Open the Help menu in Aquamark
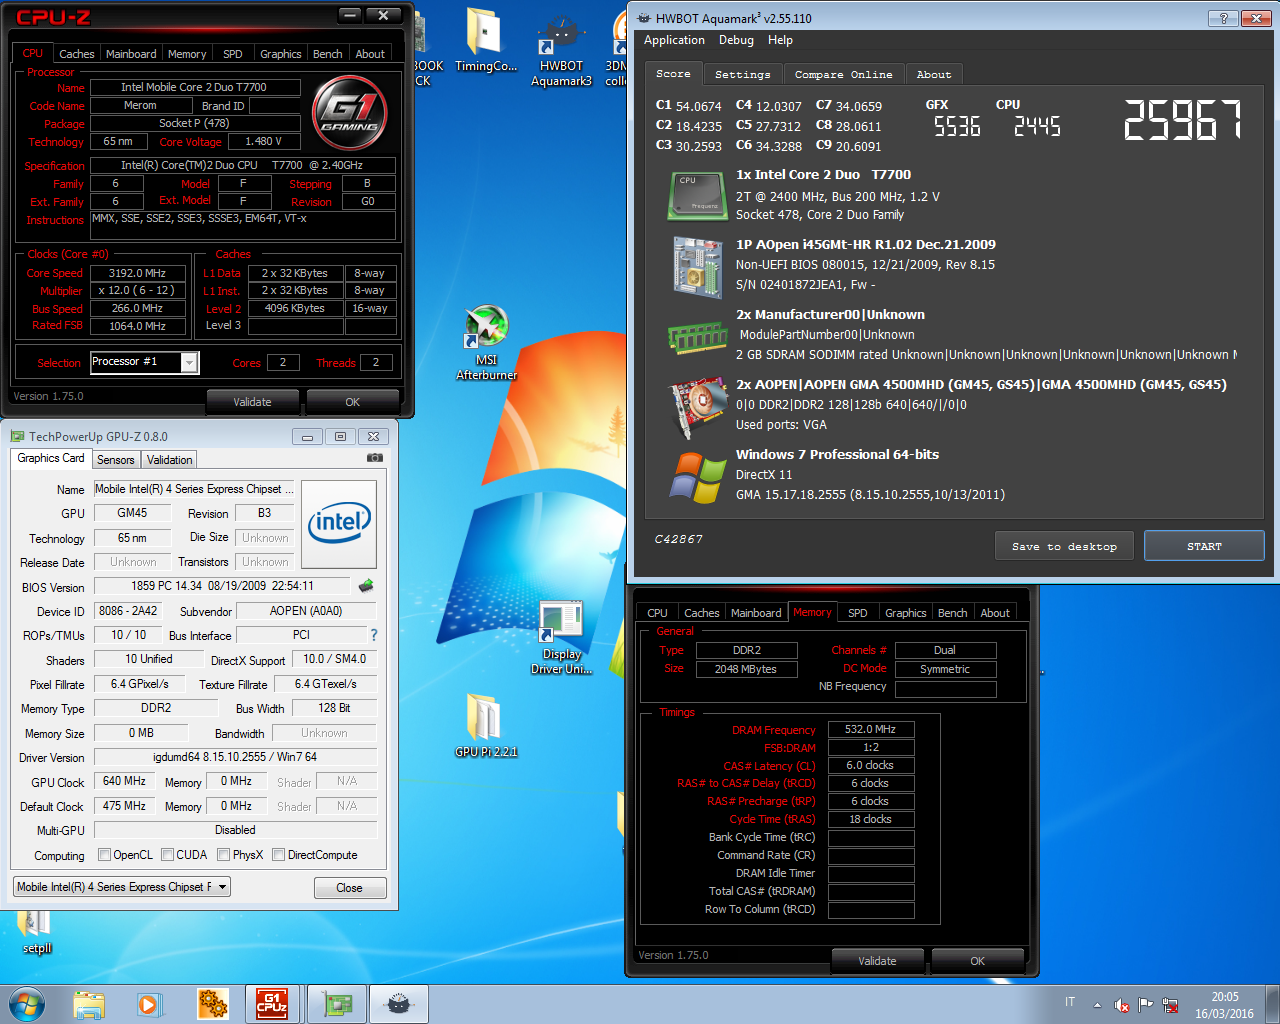The width and height of the screenshot is (1280, 1024). [x=780, y=40]
